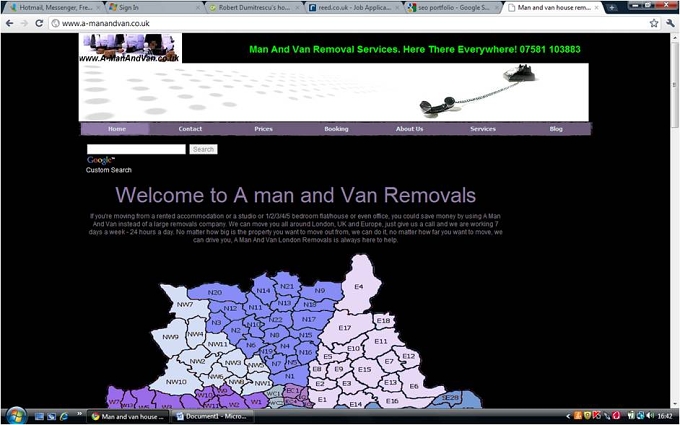Click Switch between windows quick launch icon
Viewport: 680px width, 425px height.
[x=52, y=417]
